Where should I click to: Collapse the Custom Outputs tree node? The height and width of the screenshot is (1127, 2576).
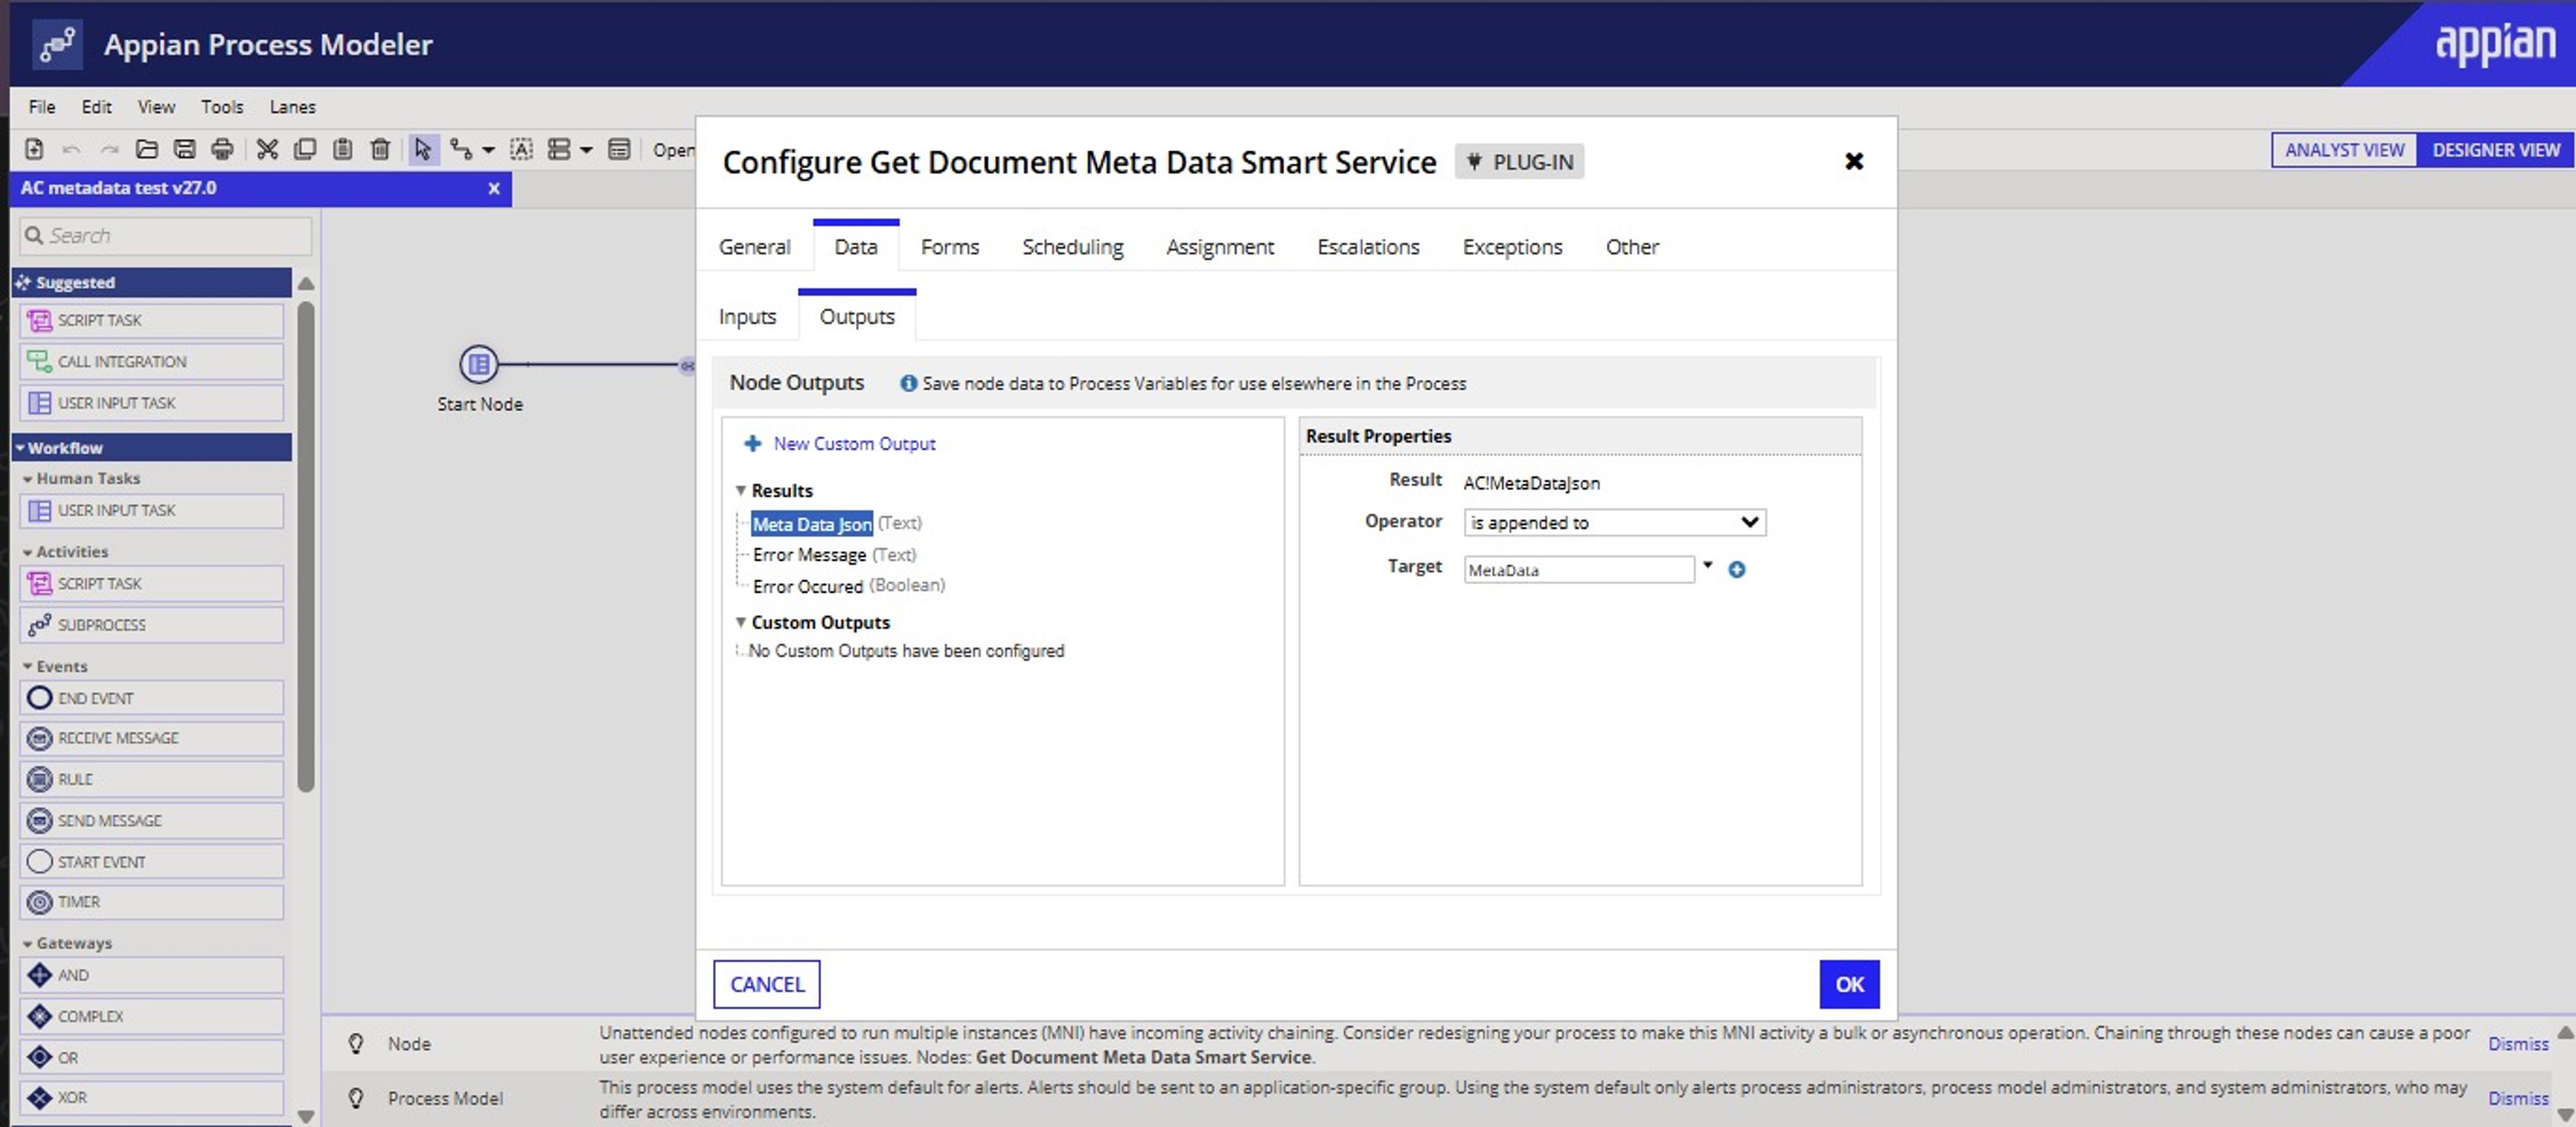tap(741, 622)
